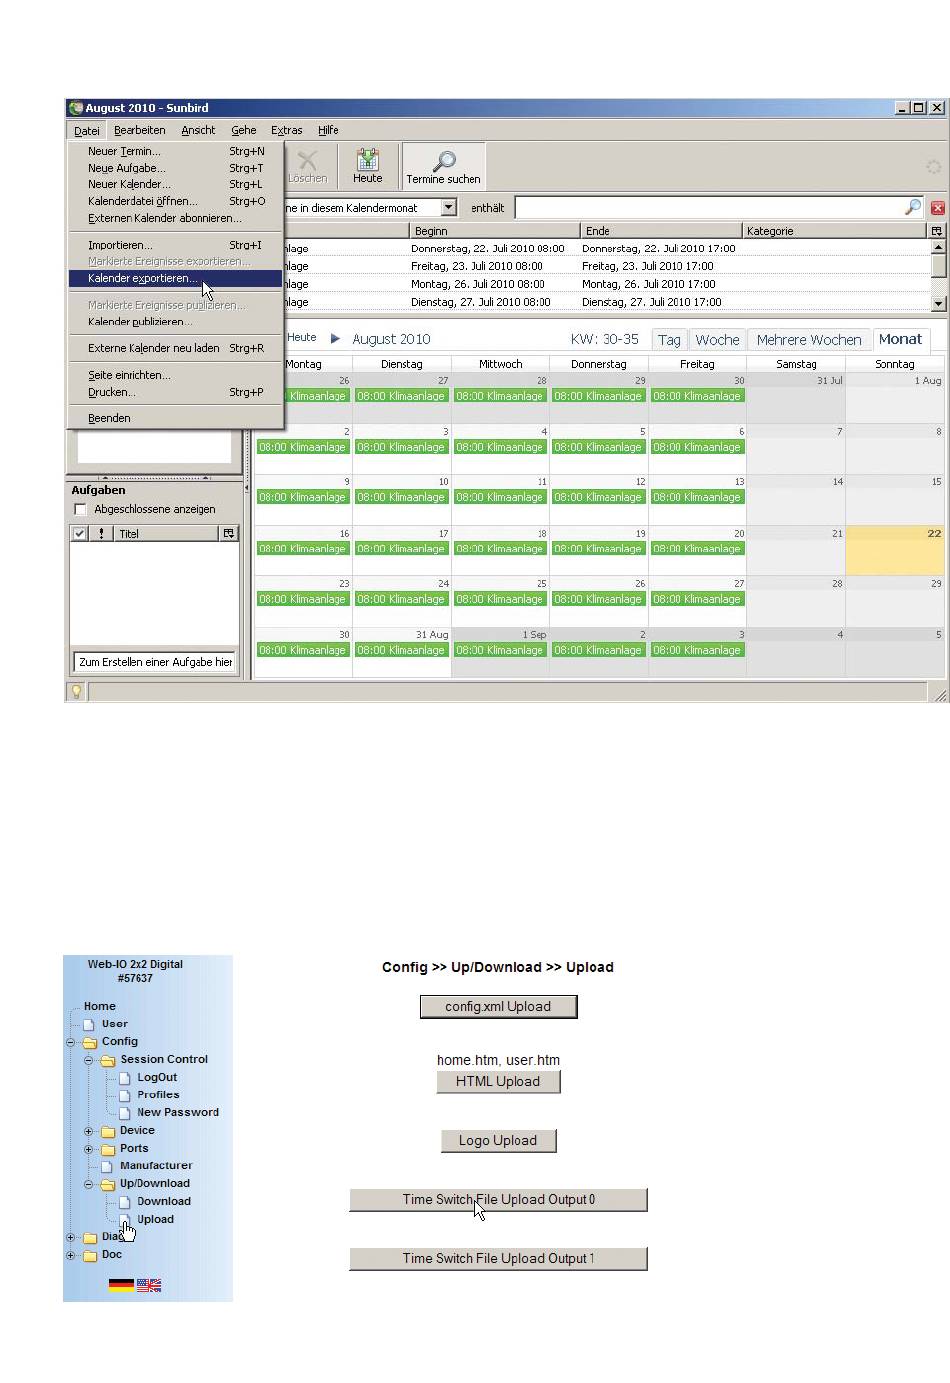
Task: Switch to the Tag view tab
Action: pyautogui.click(x=669, y=340)
